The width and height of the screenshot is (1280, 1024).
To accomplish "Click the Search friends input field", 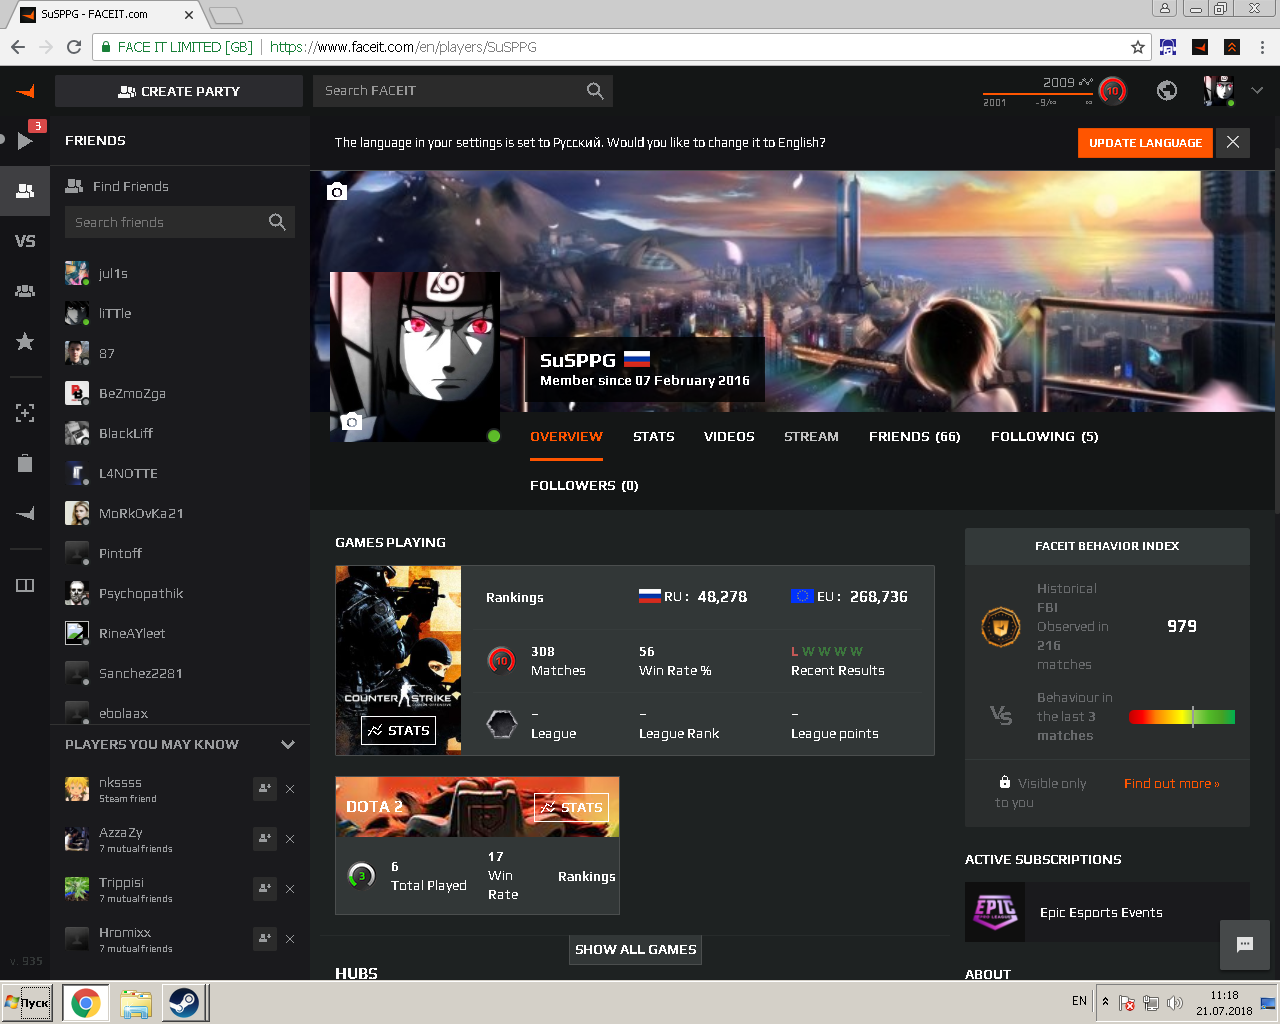I will point(165,222).
